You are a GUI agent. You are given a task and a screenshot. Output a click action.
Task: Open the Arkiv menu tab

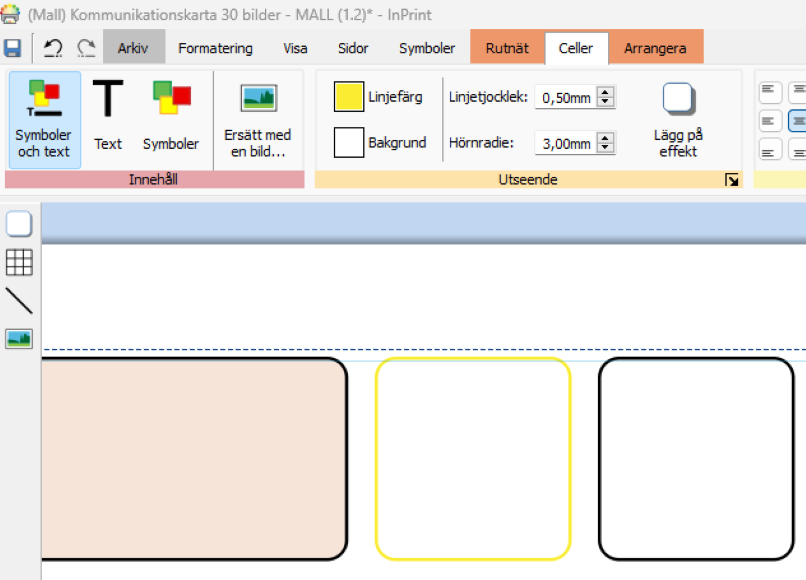pyautogui.click(x=133, y=48)
